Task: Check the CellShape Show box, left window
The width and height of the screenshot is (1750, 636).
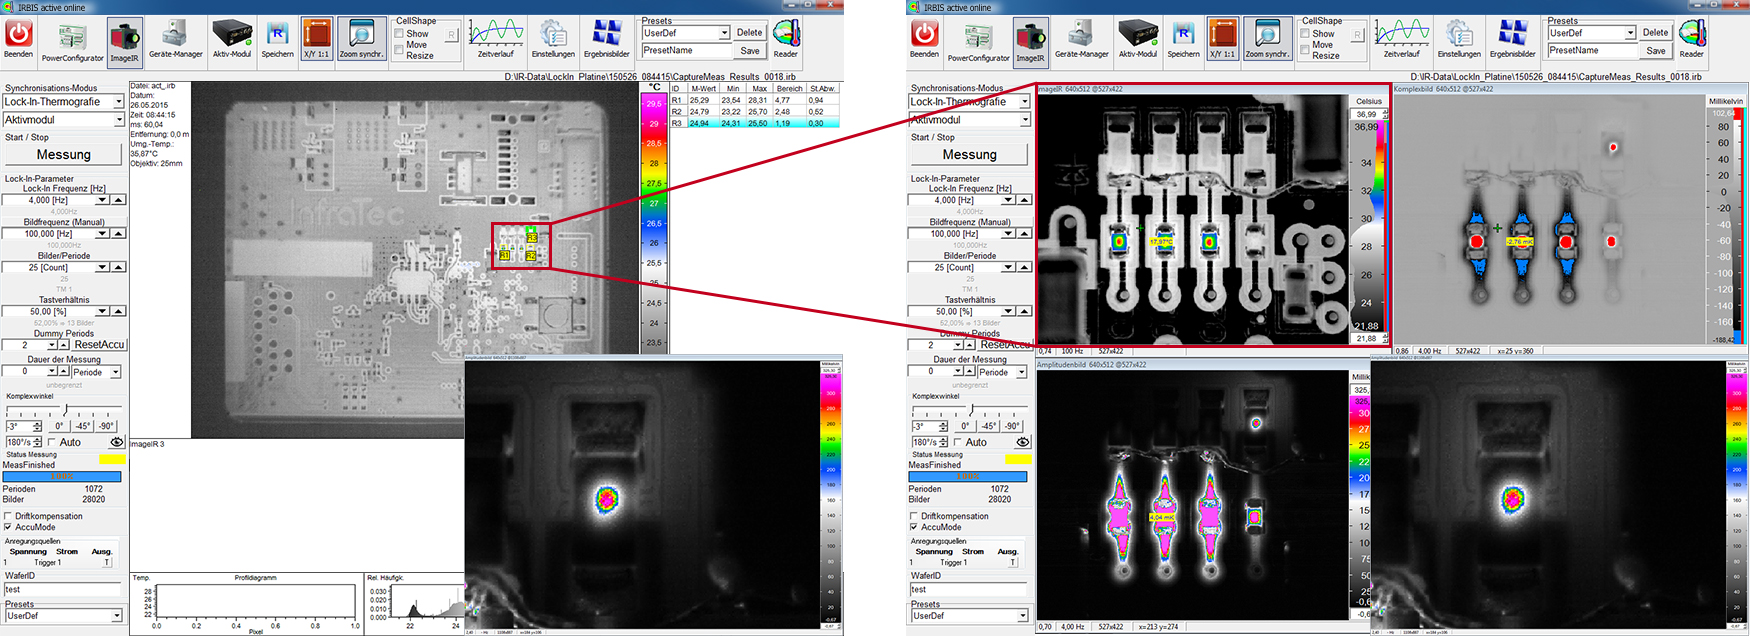Action: pyautogui.click(x=399, y=33)
